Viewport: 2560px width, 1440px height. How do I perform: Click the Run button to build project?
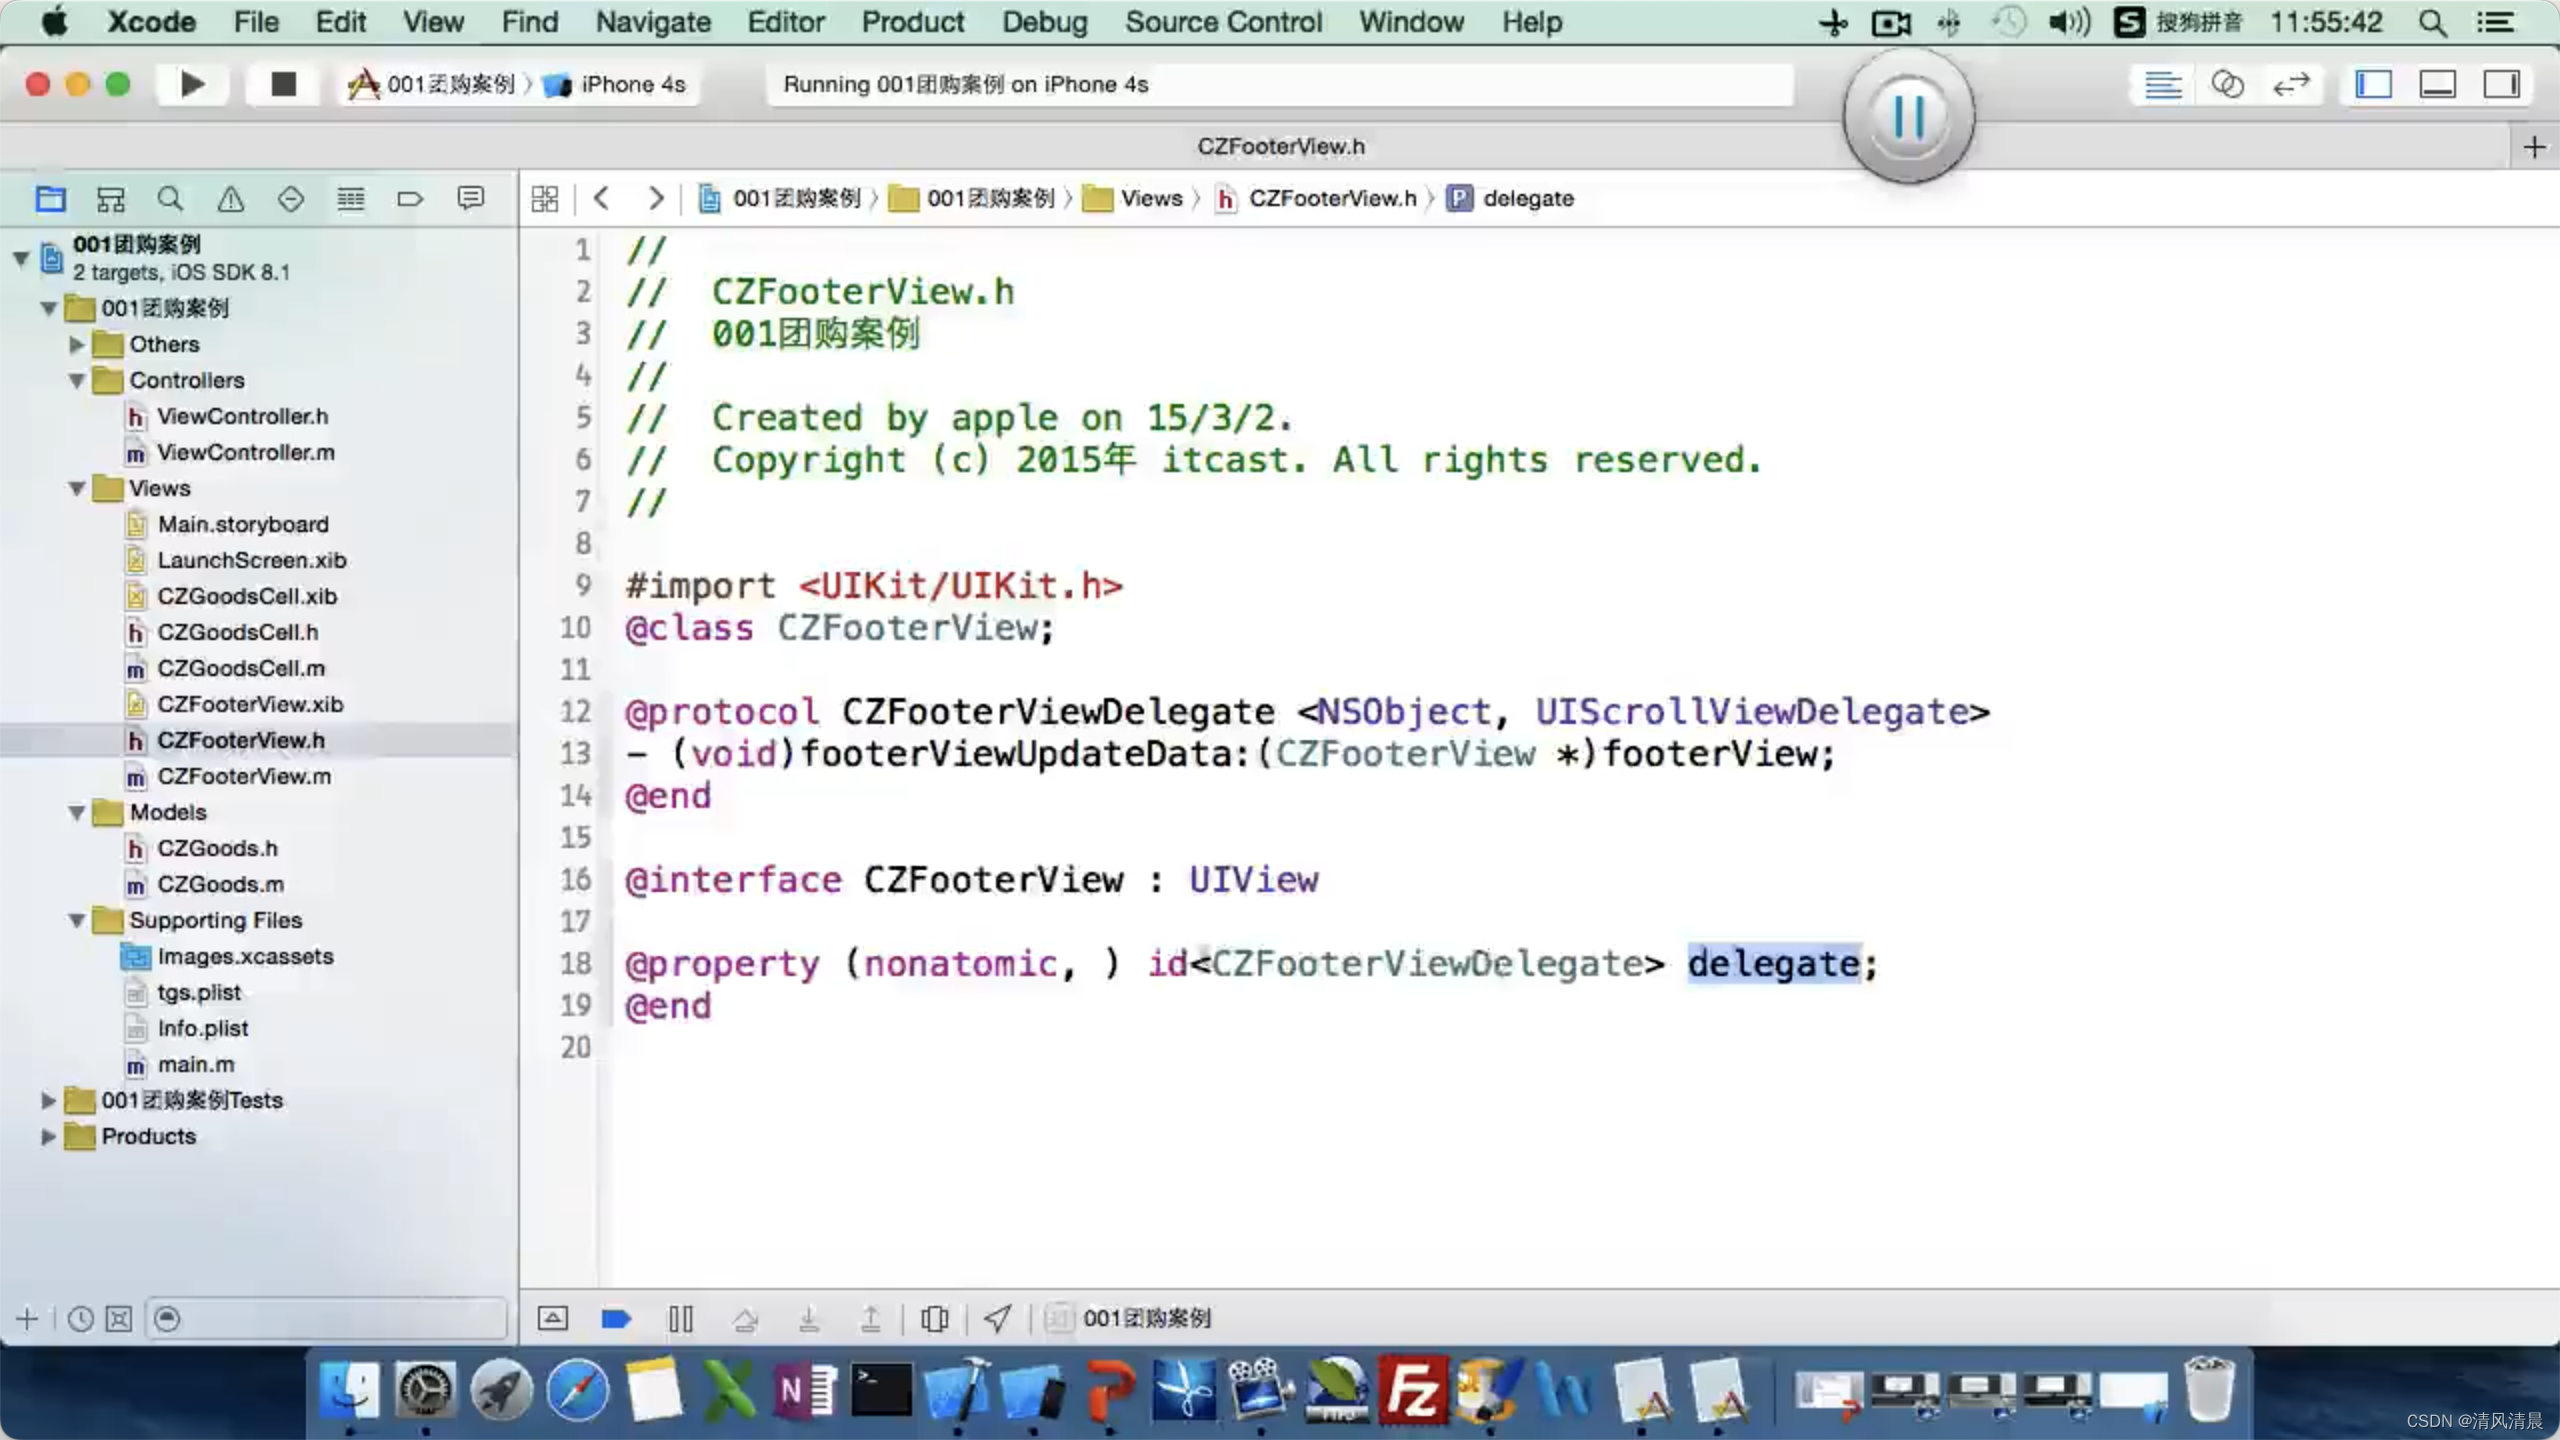[x=192, y=83]
